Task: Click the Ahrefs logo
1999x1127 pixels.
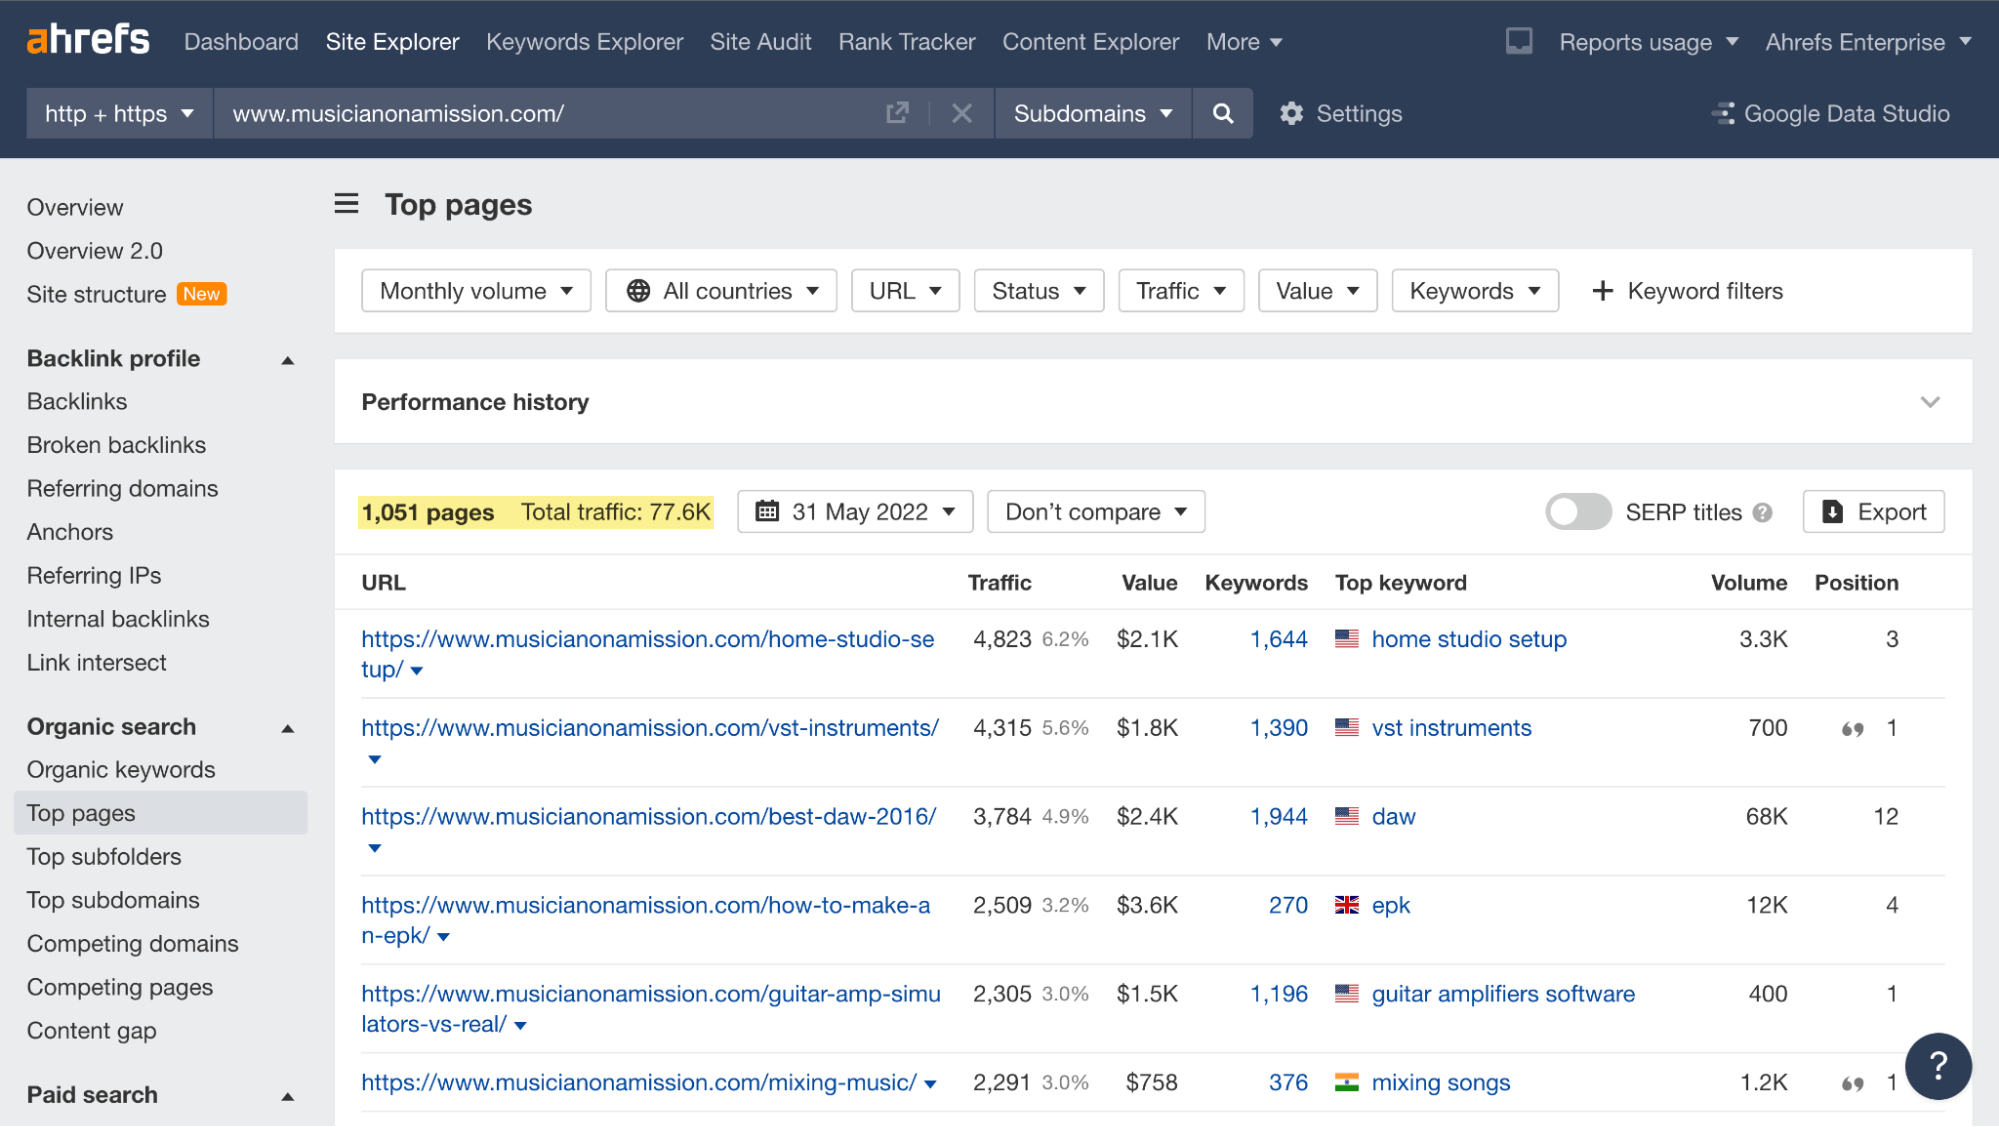Action: 88,40
